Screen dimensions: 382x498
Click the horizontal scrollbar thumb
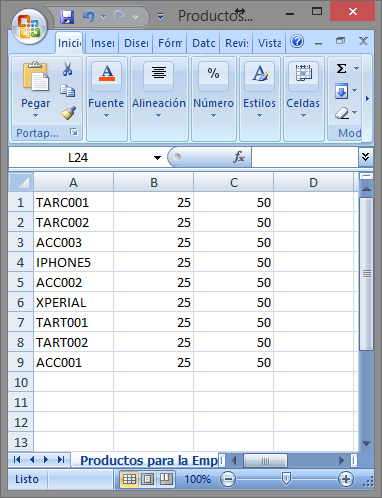(265, 461)
